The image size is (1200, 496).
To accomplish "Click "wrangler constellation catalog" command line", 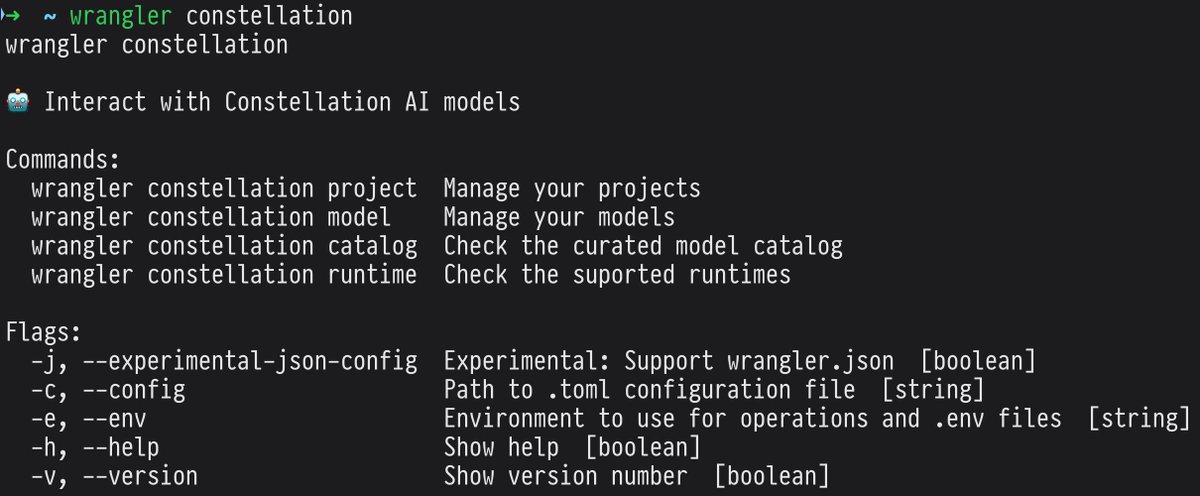I will (x=224, y=246).
